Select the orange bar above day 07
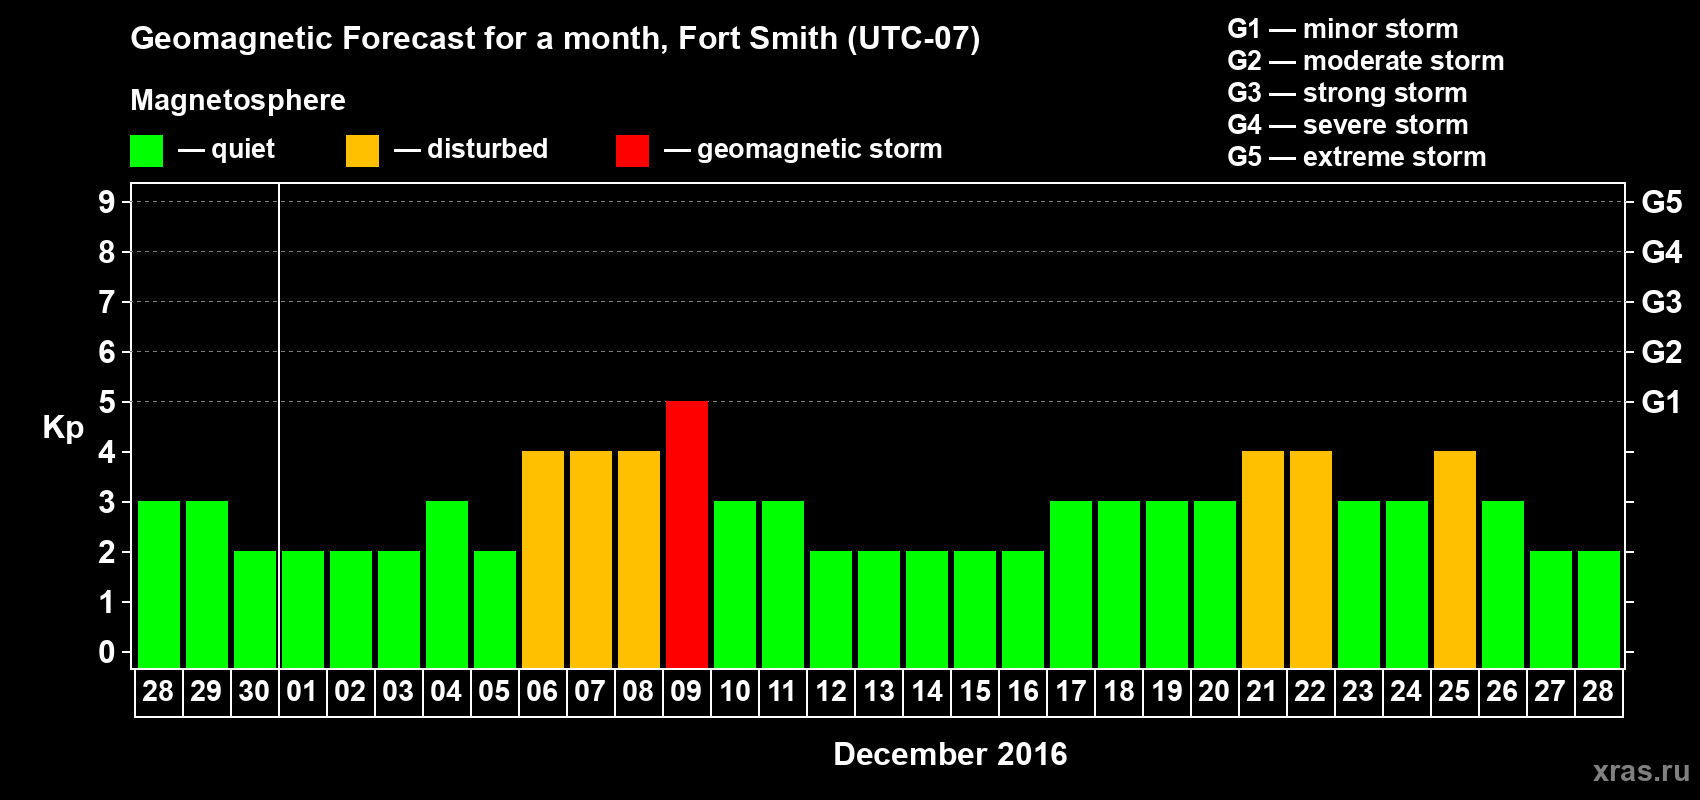The image size is (1700, 800). point(591,559)
